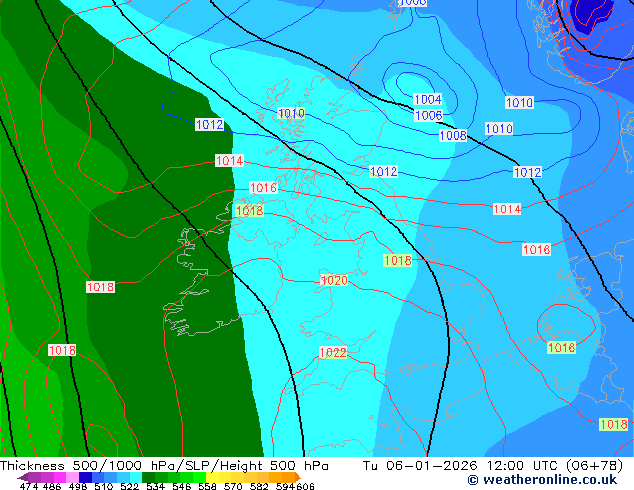The height and width of the screenshot is (490, 634).
Task: Click legend value 474
Action: (x=29, y=486)
